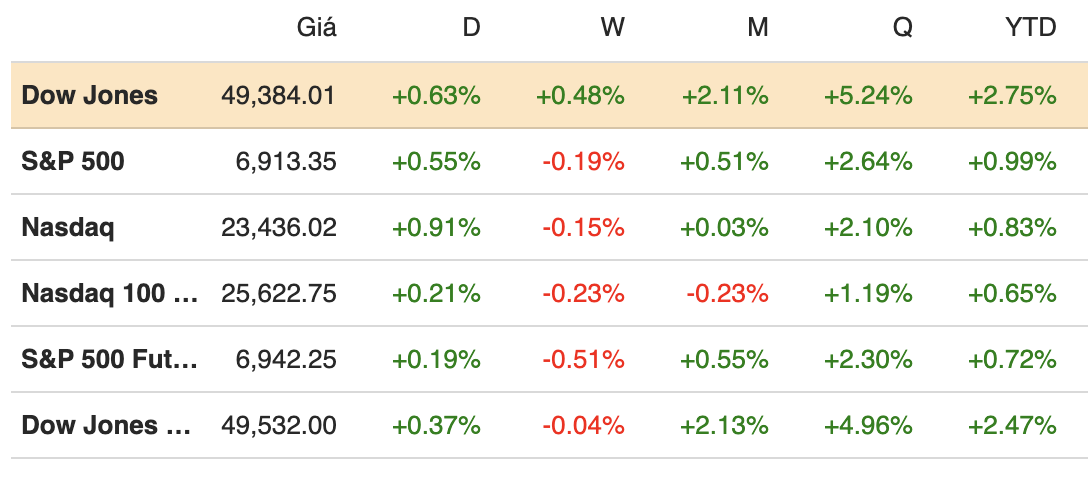Click the YTD column header
Screen dimensions: 1088x478
pyautogui.click(x=1030, y=28)
